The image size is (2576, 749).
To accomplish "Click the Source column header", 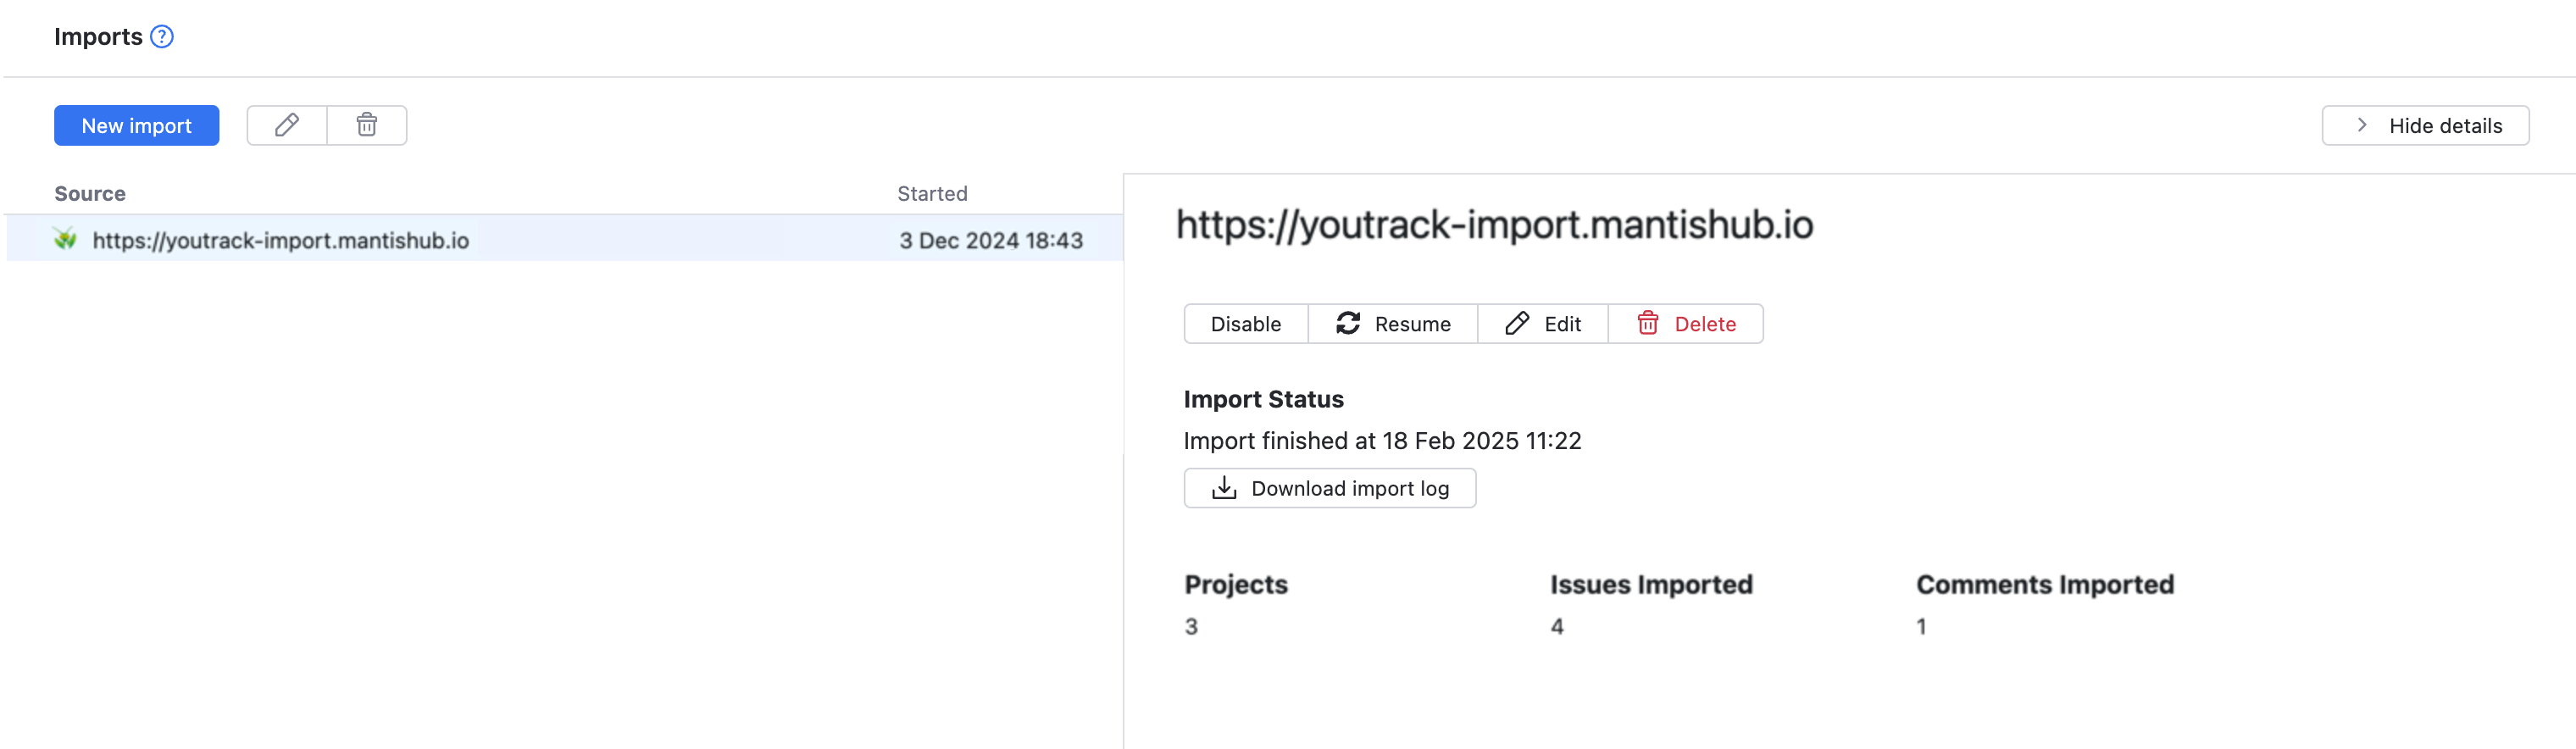I will [90, 194].
